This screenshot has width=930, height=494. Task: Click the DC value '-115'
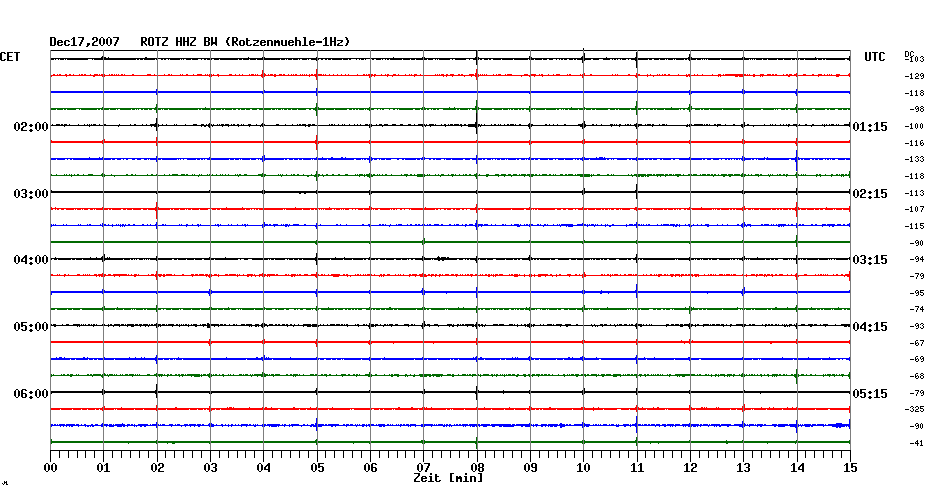(914, 227)
